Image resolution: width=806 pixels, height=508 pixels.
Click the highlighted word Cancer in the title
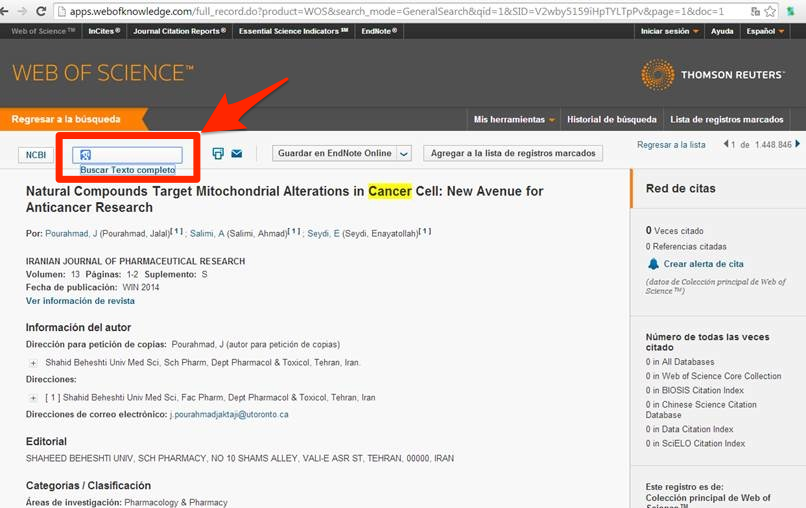[x=390, y=191]
